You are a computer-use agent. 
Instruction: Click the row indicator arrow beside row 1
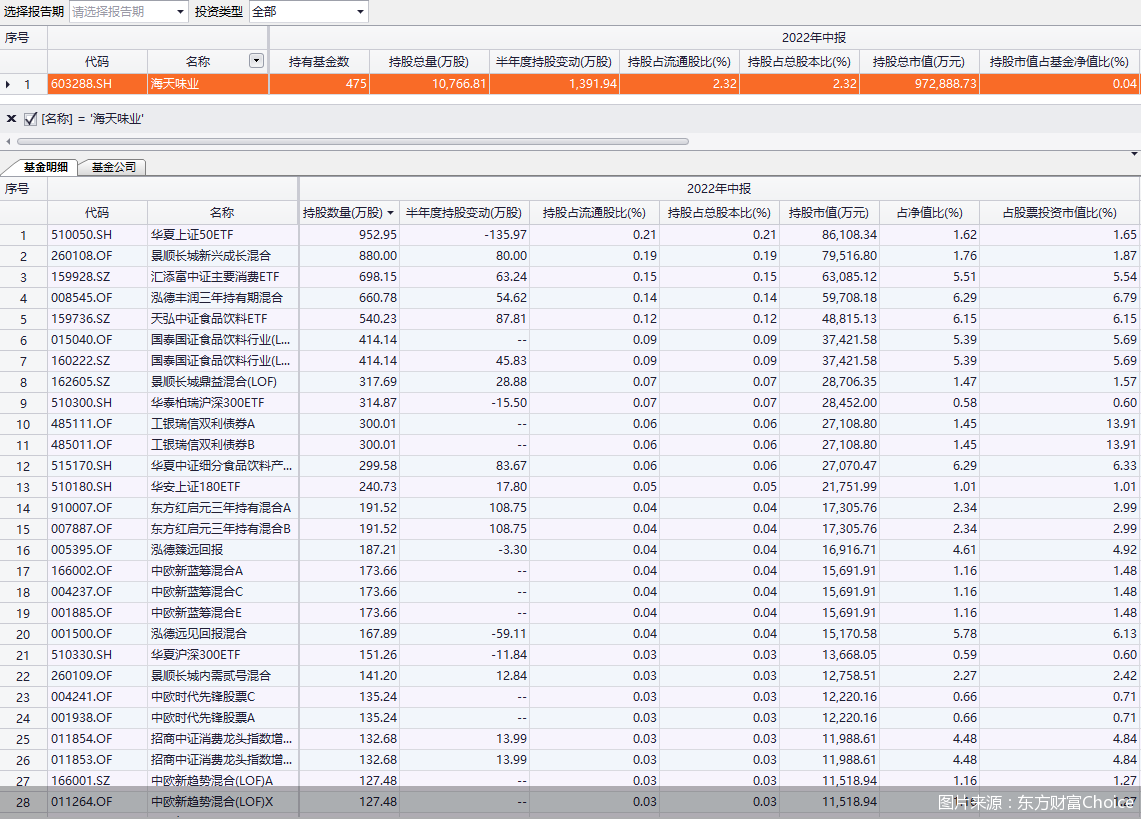pyautogui.click(x=9, y=85)
